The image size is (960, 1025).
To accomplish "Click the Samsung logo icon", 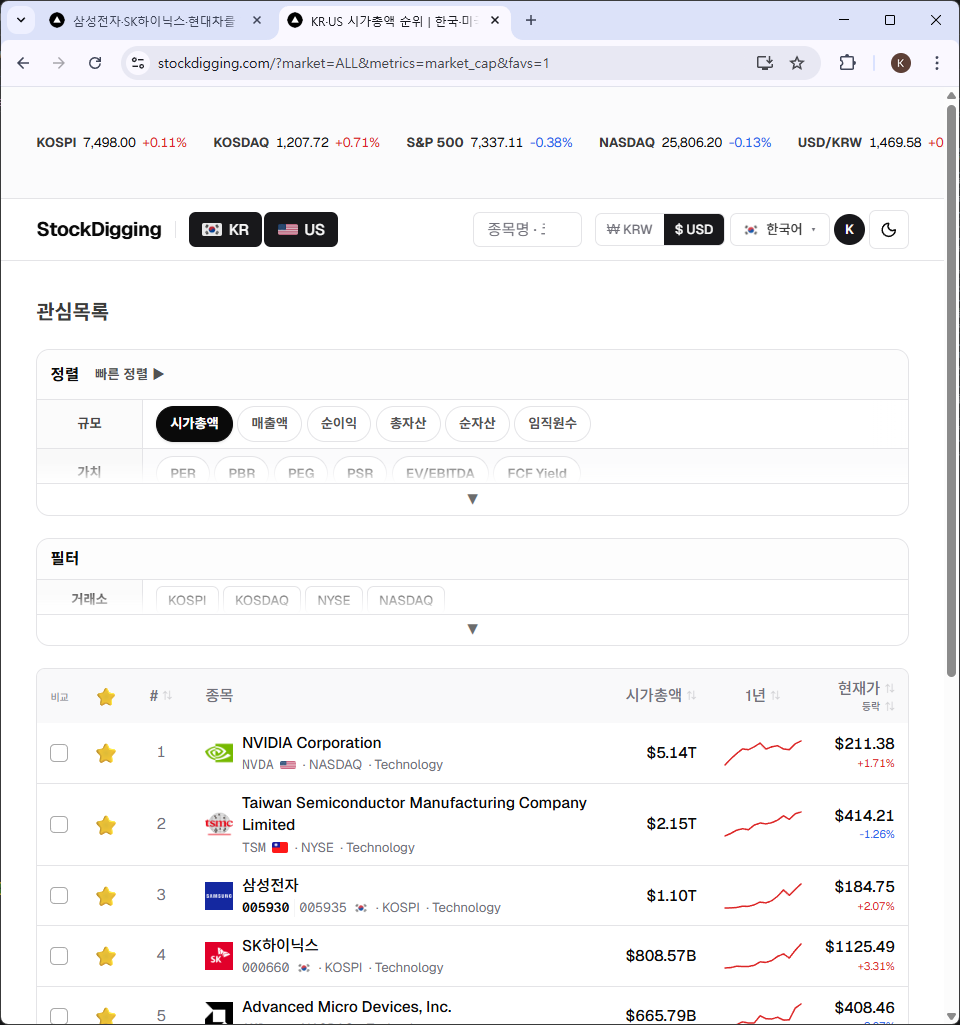I will click(219, 896).
